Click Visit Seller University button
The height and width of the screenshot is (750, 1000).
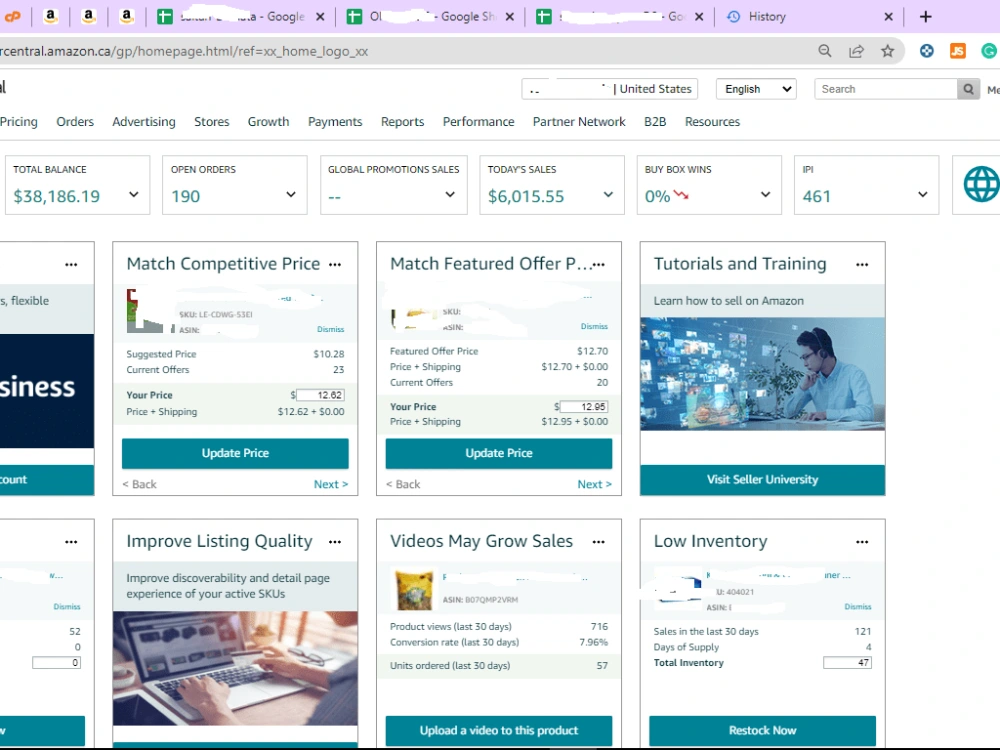click(x=762, y=480)
